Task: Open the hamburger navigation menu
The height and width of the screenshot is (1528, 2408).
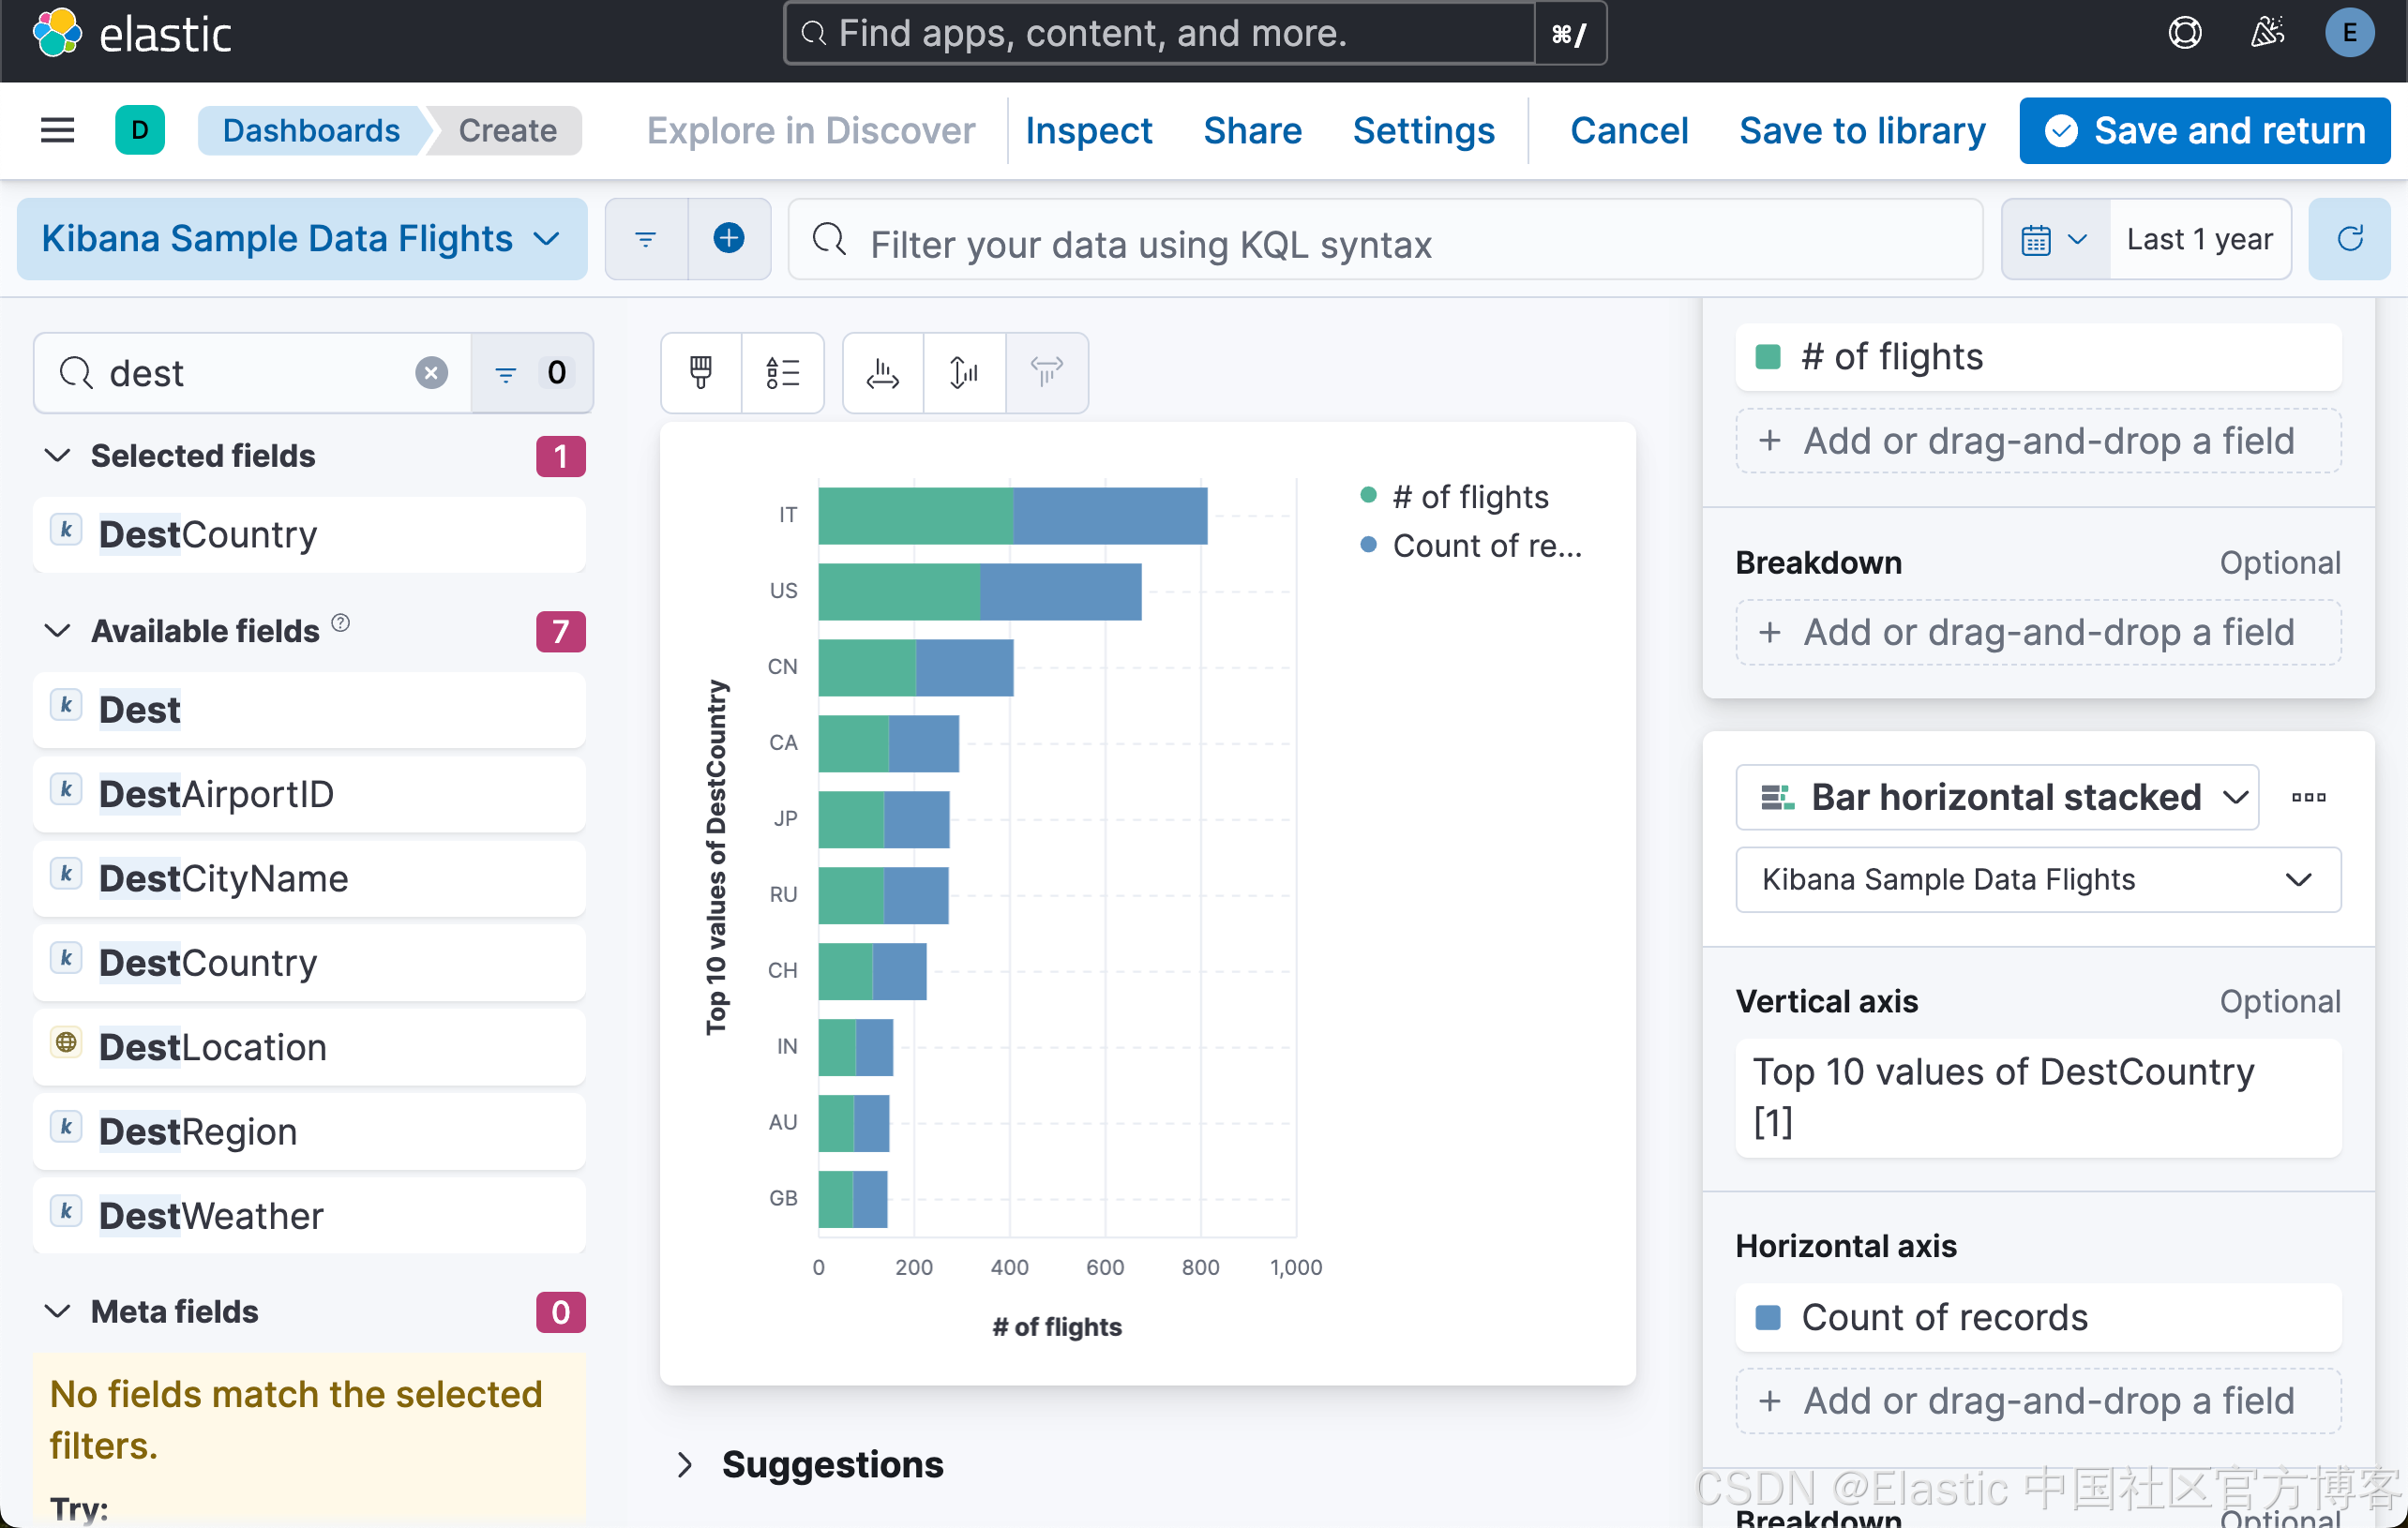Action: pyautogui.click(x=57, y=130)
